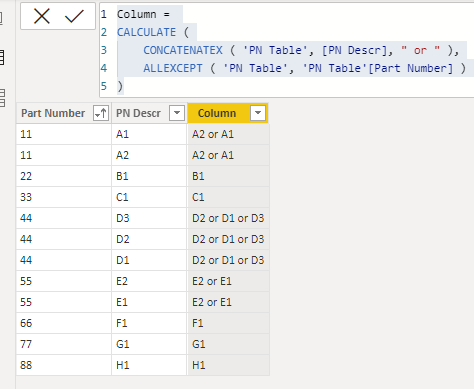Viewport: 474px width, 389px height.
Task: Select Column cell for row H1
Action: point(228,365)
